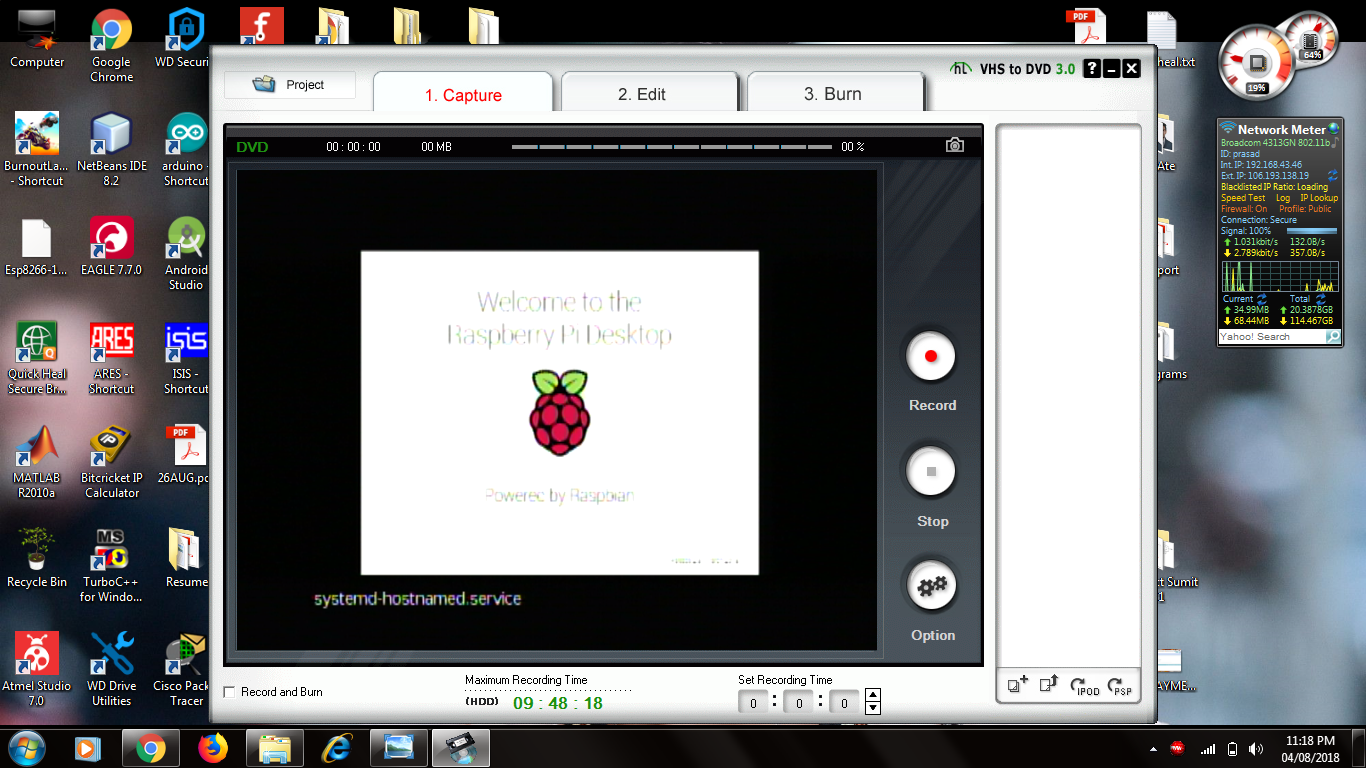This screenshot has height=768, width=1366.
Task: Open the Windows Start menu
Action: [x=27, y=747]
